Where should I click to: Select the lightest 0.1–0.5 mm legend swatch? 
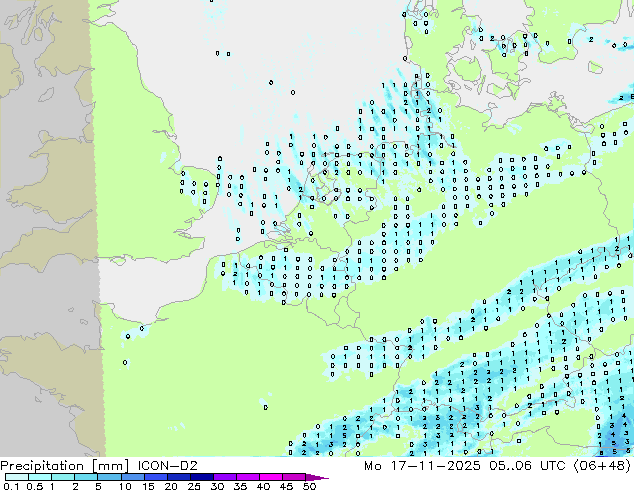[x=17, y=477]
